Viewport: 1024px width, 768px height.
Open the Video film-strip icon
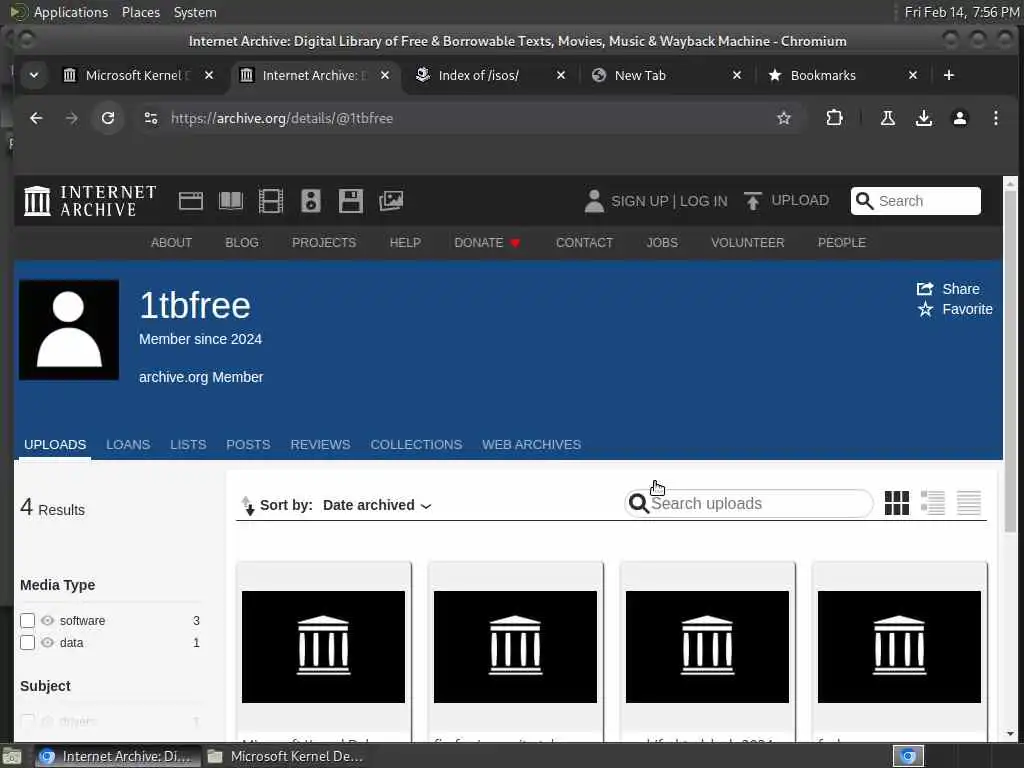click(x=270, y=200)
